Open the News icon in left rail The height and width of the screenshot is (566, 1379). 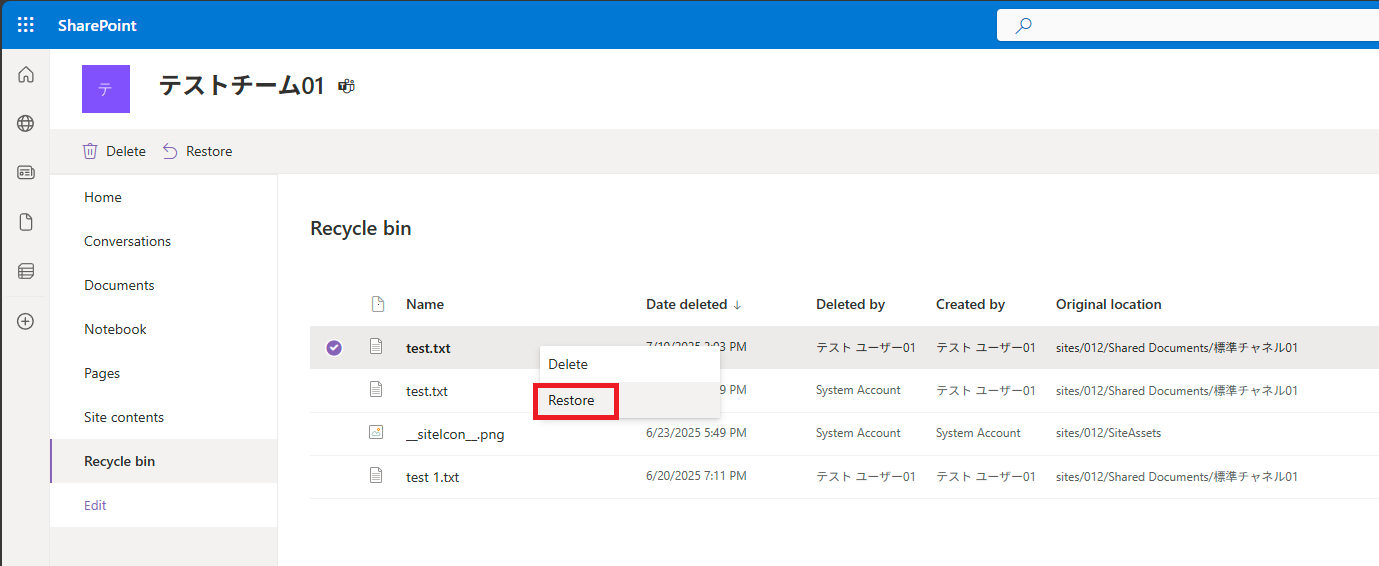click(26, 173)
